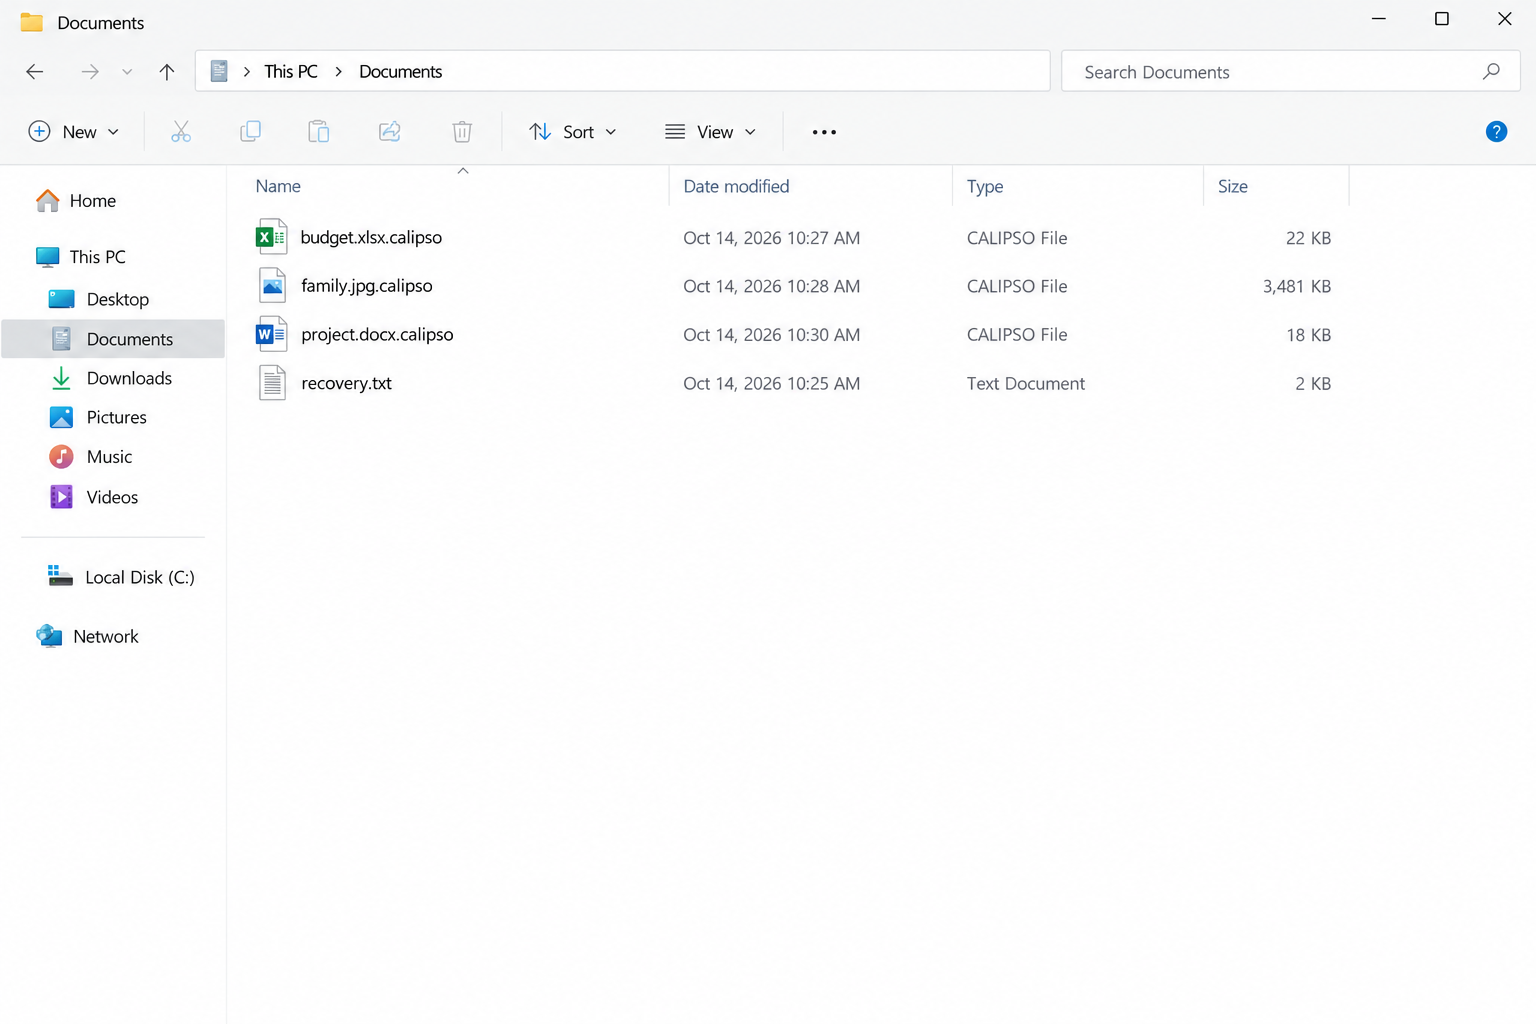Open Network in the sidebar

(x=87, y=636)
